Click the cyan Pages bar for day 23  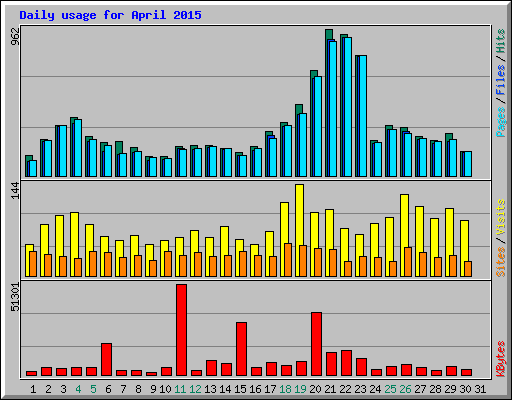tap(363, 116)
